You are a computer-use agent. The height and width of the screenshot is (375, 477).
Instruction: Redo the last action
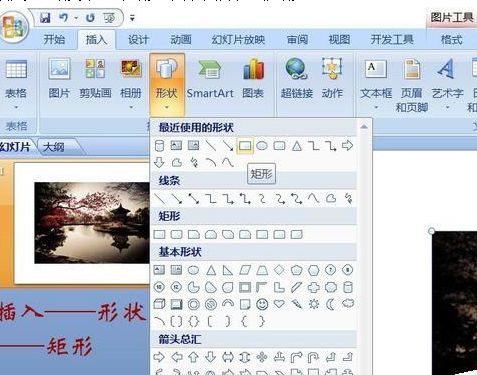point(90,18)
